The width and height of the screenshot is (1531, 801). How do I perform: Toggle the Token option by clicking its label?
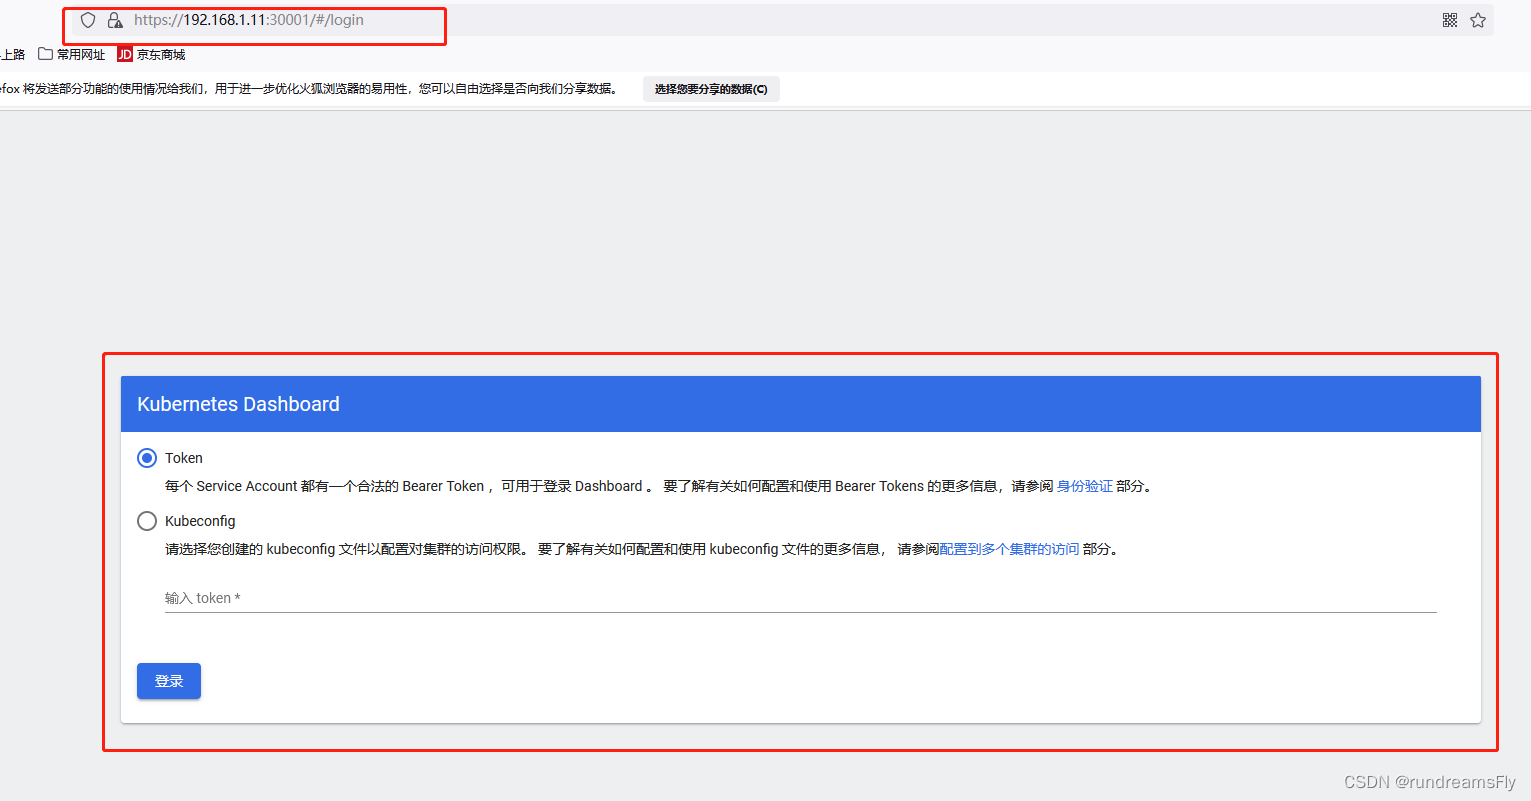(185, 457)
